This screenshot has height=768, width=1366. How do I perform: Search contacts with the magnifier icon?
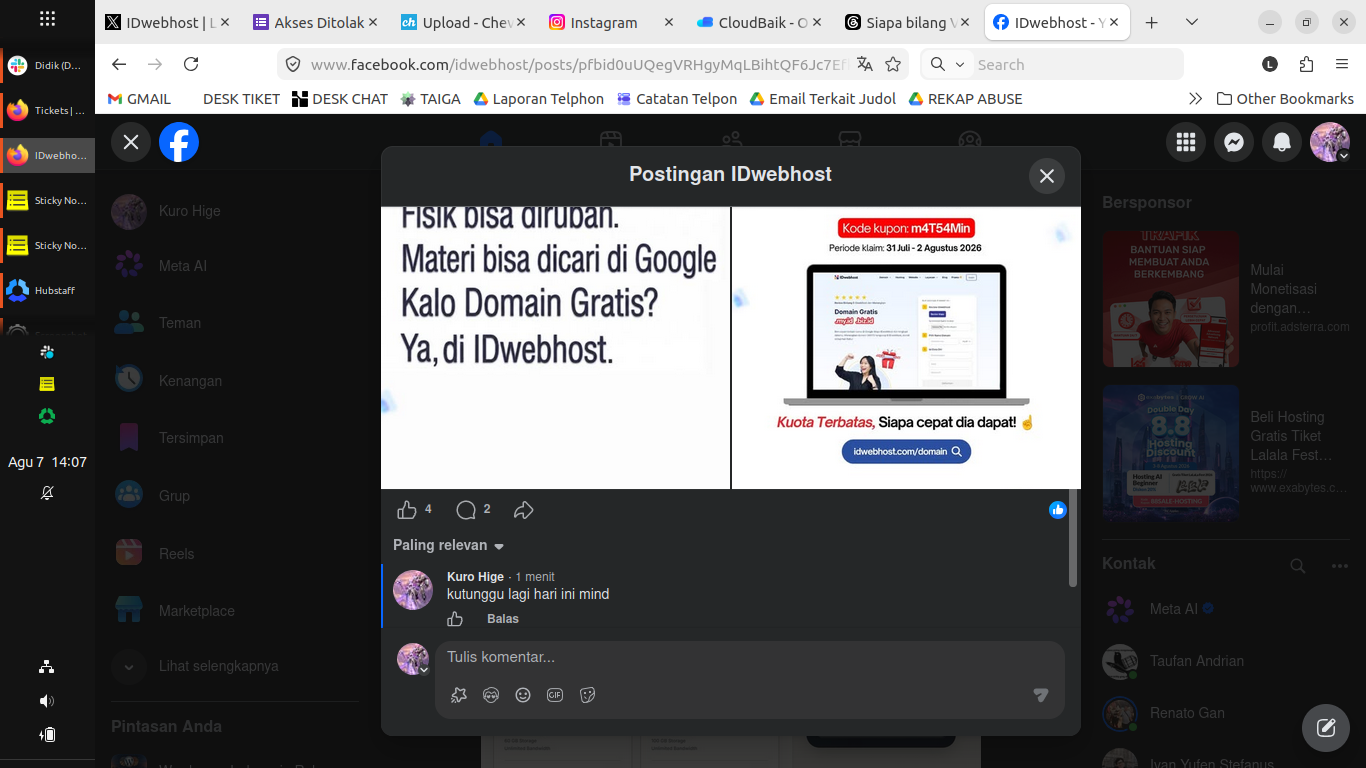coord(1298,566)
